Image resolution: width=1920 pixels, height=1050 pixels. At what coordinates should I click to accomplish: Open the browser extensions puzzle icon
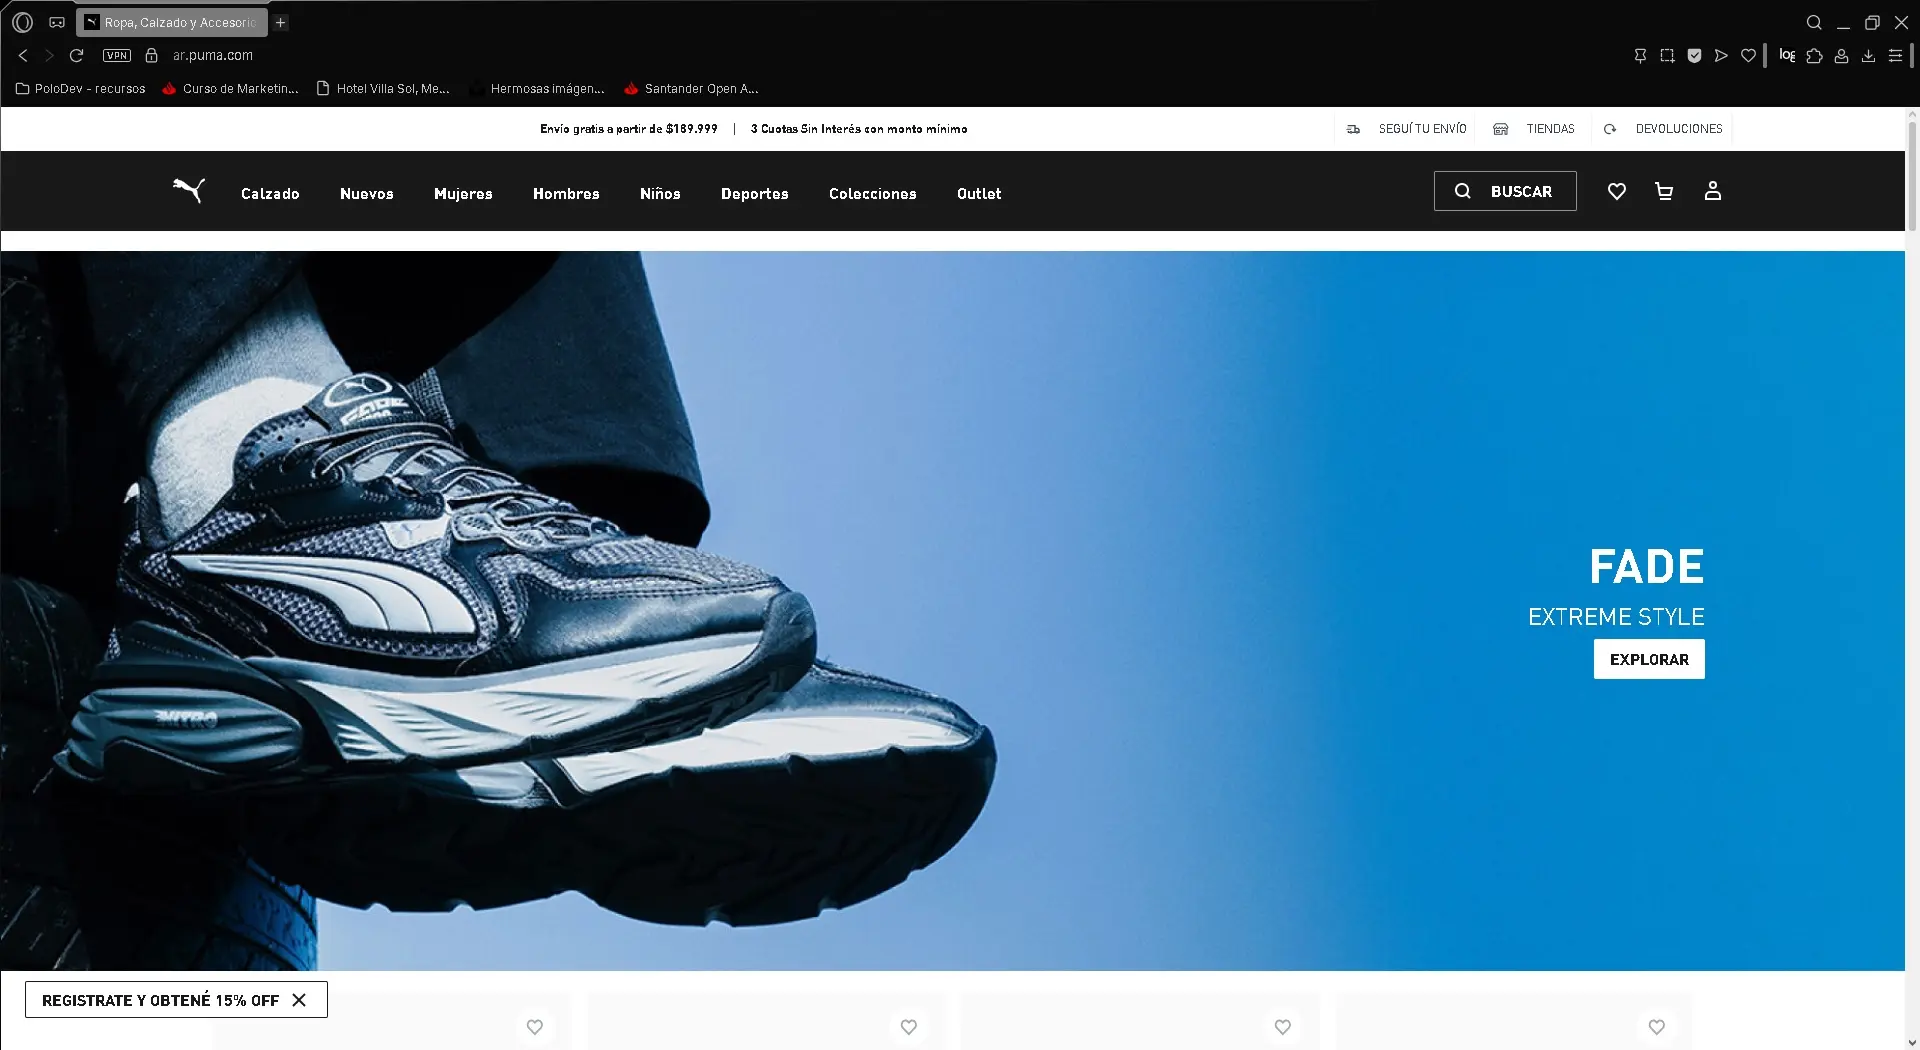(x=1814, y=56)
